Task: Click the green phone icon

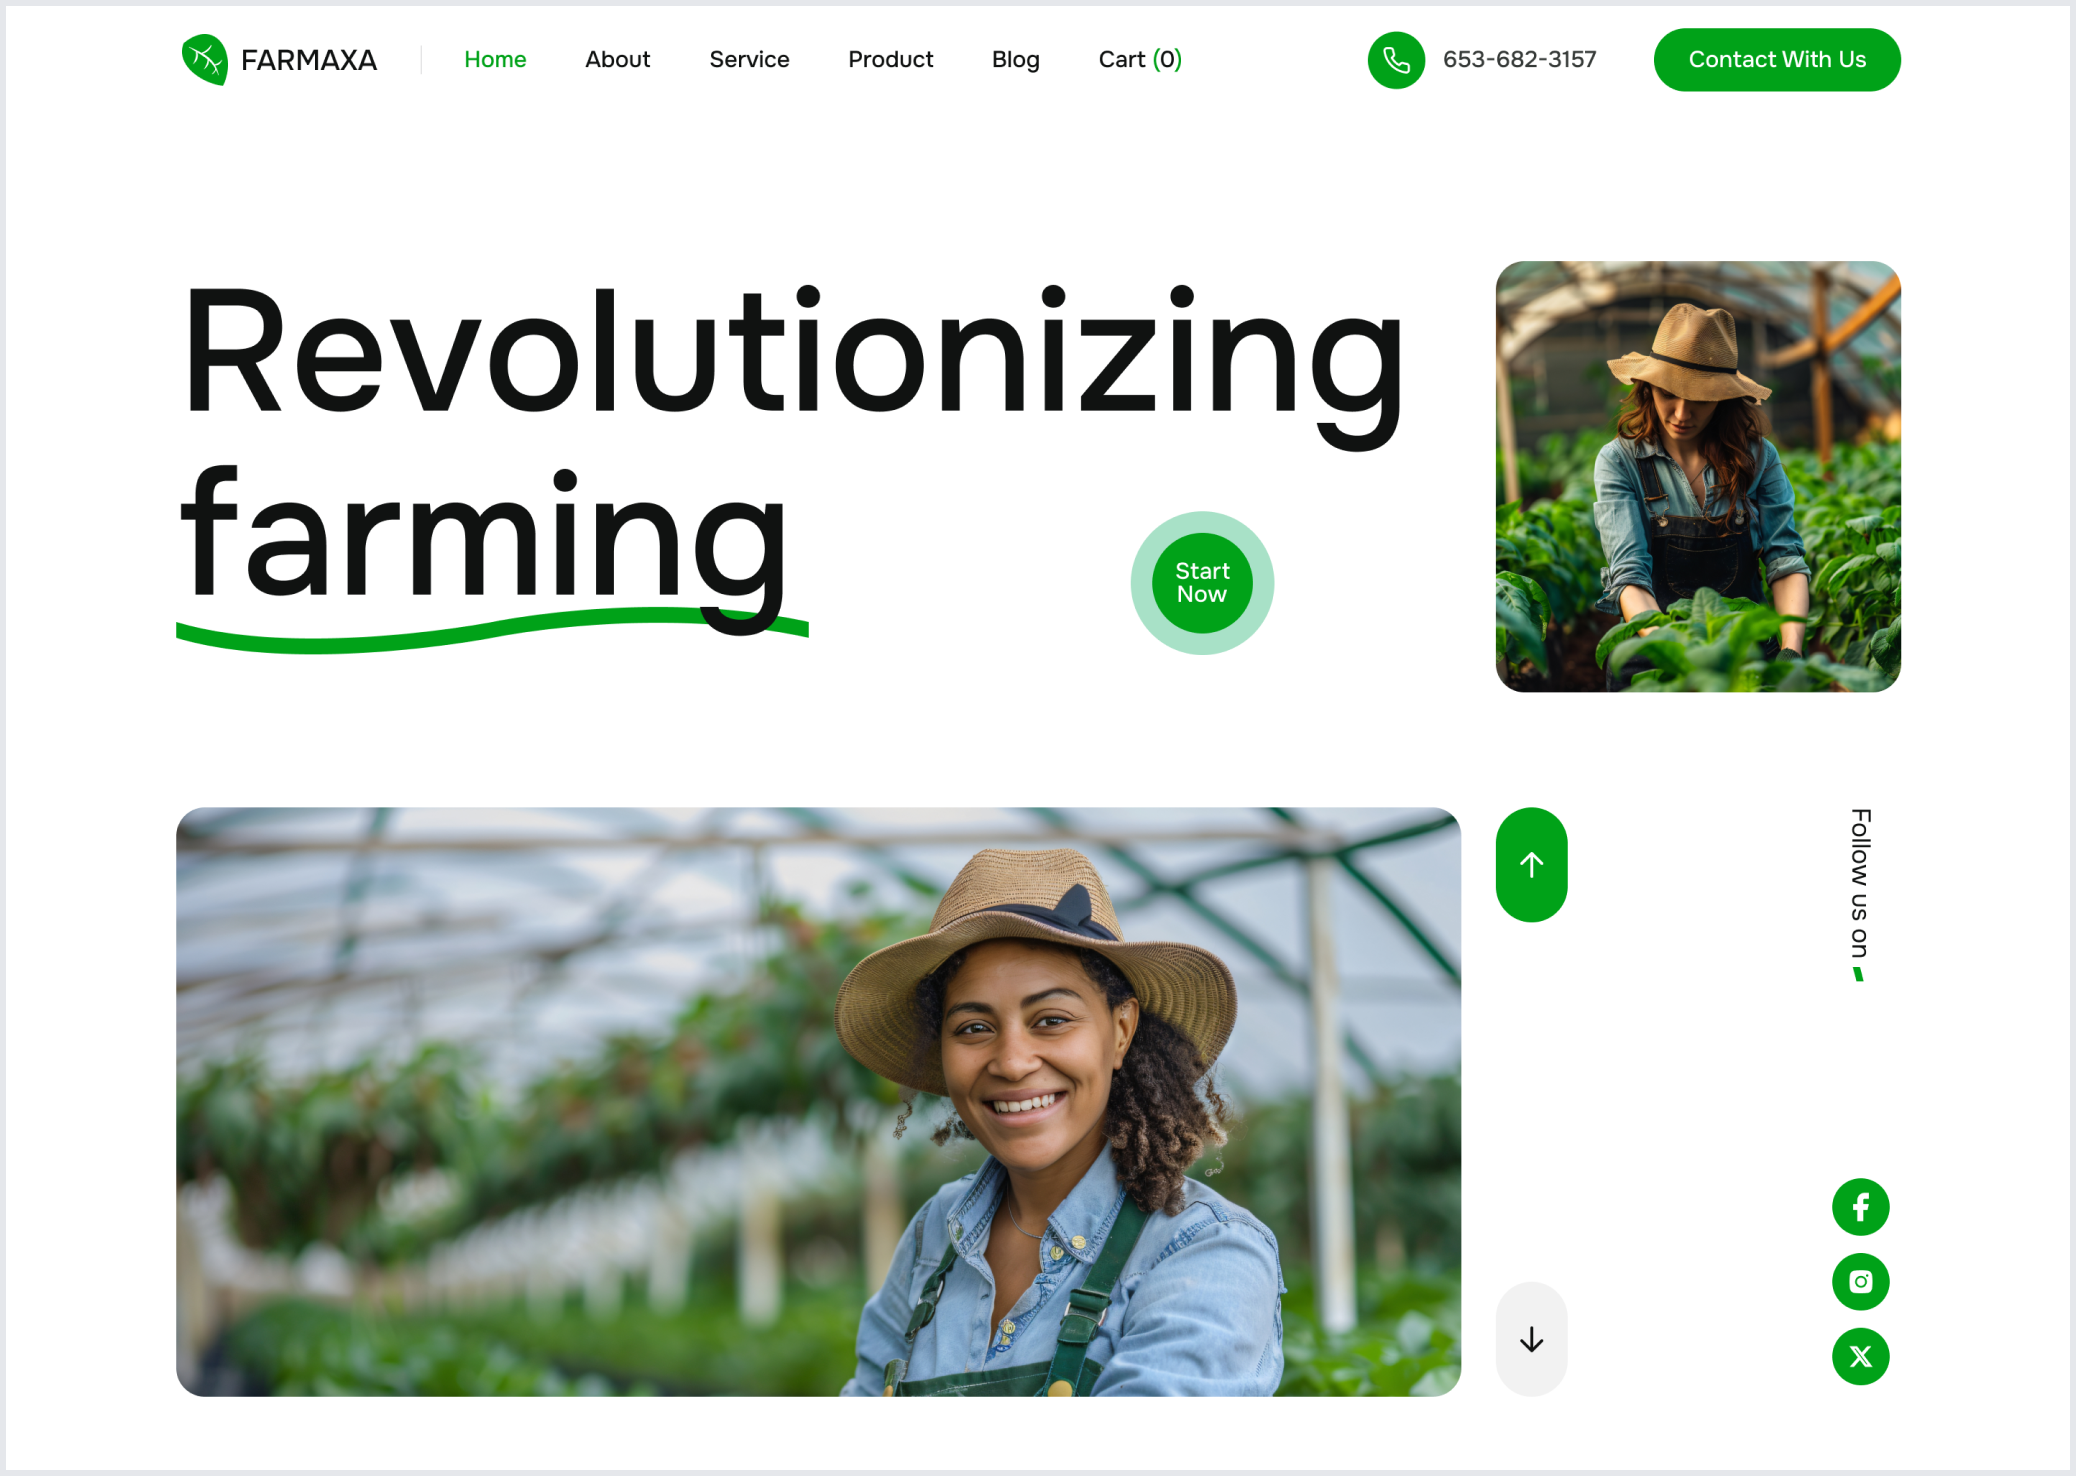Action: (x=1396, y=60)
